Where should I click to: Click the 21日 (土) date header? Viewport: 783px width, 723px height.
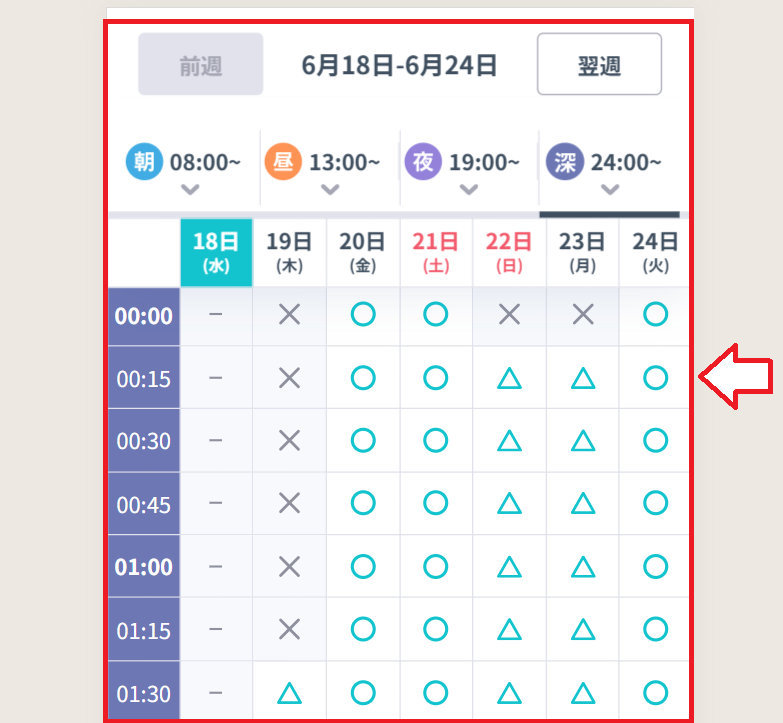pos(435,252)
